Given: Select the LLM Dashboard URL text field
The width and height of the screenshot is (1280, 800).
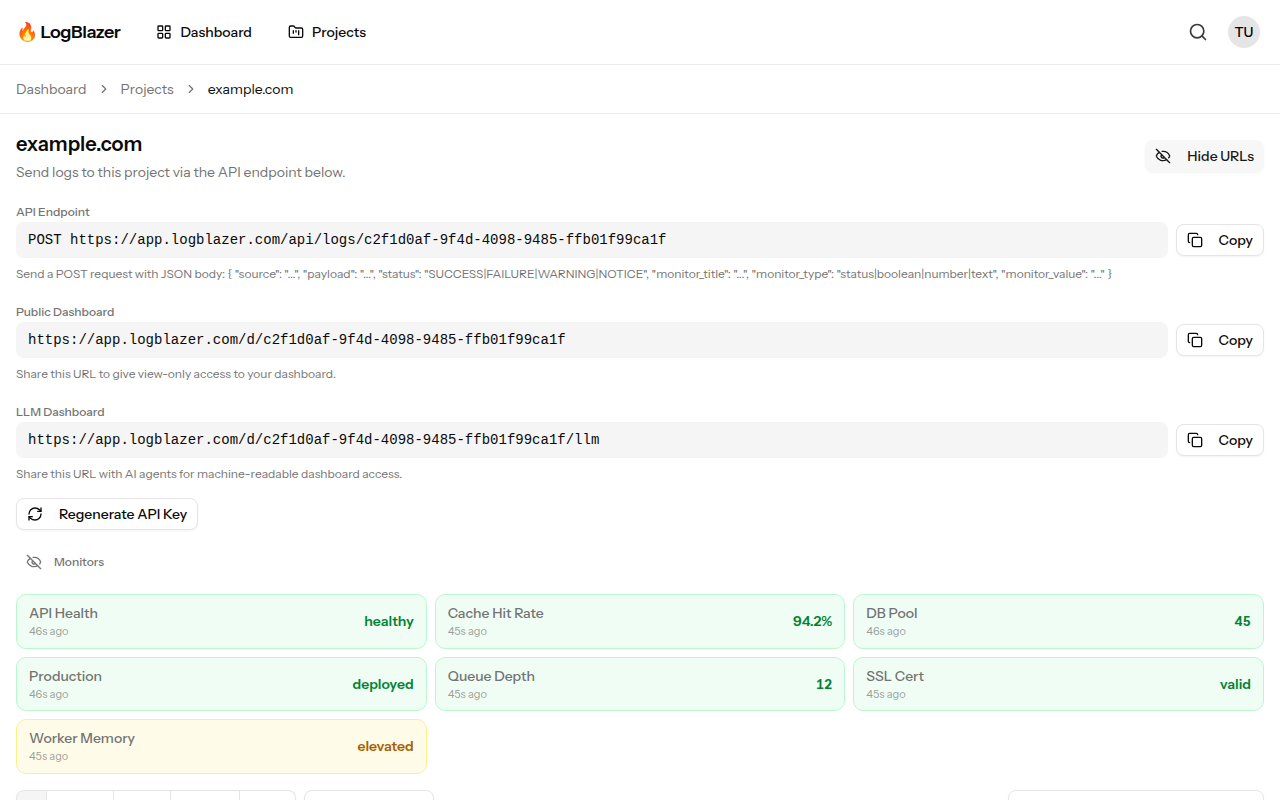Looking at the screenshot, I should click(x=591, y=440).
